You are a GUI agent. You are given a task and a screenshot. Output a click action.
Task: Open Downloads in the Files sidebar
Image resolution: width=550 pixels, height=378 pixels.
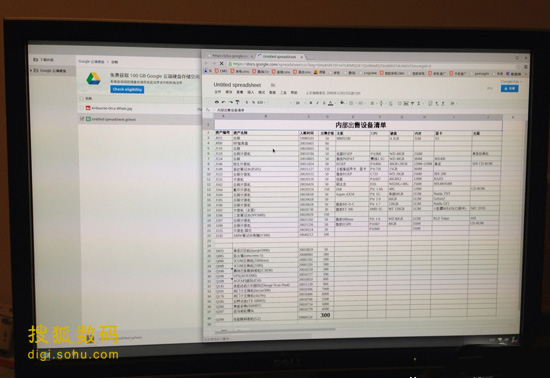pyautogui.click(x=44, y=60)
